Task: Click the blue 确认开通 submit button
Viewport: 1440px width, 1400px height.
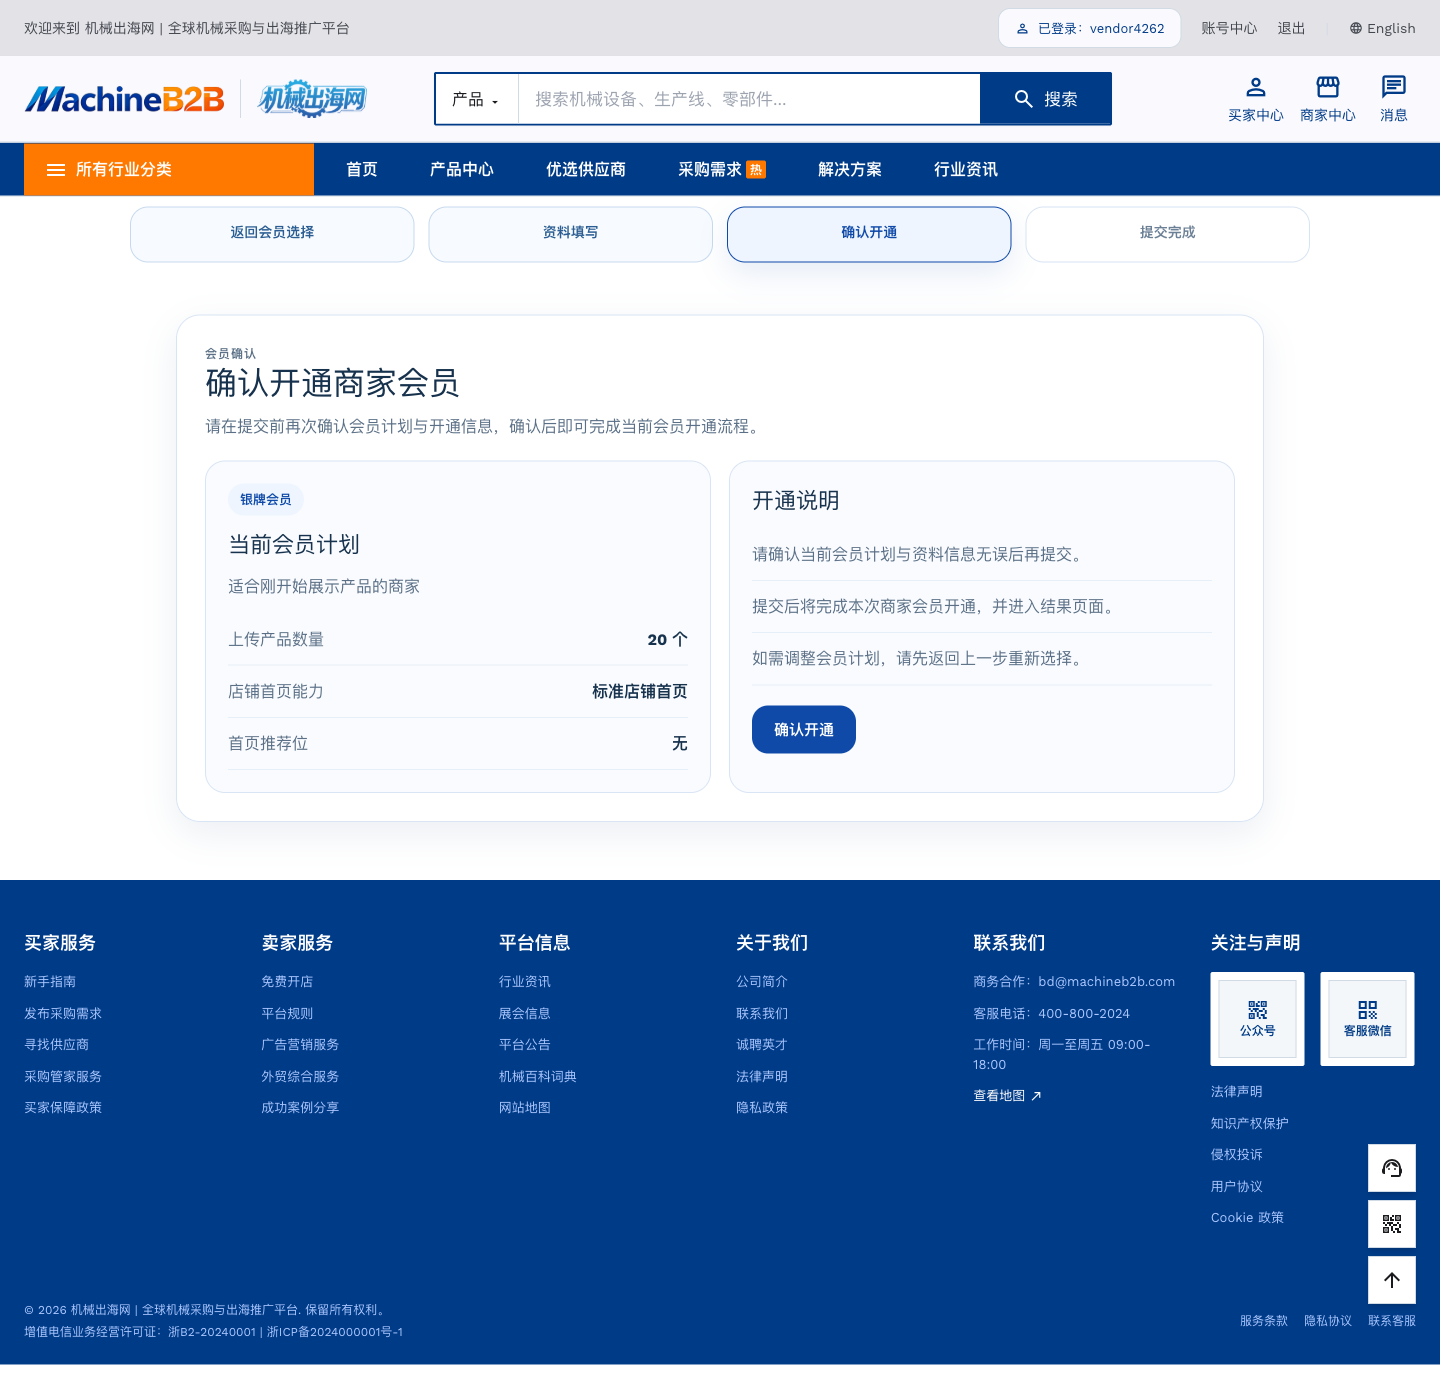Action: [x=804, y=729]
